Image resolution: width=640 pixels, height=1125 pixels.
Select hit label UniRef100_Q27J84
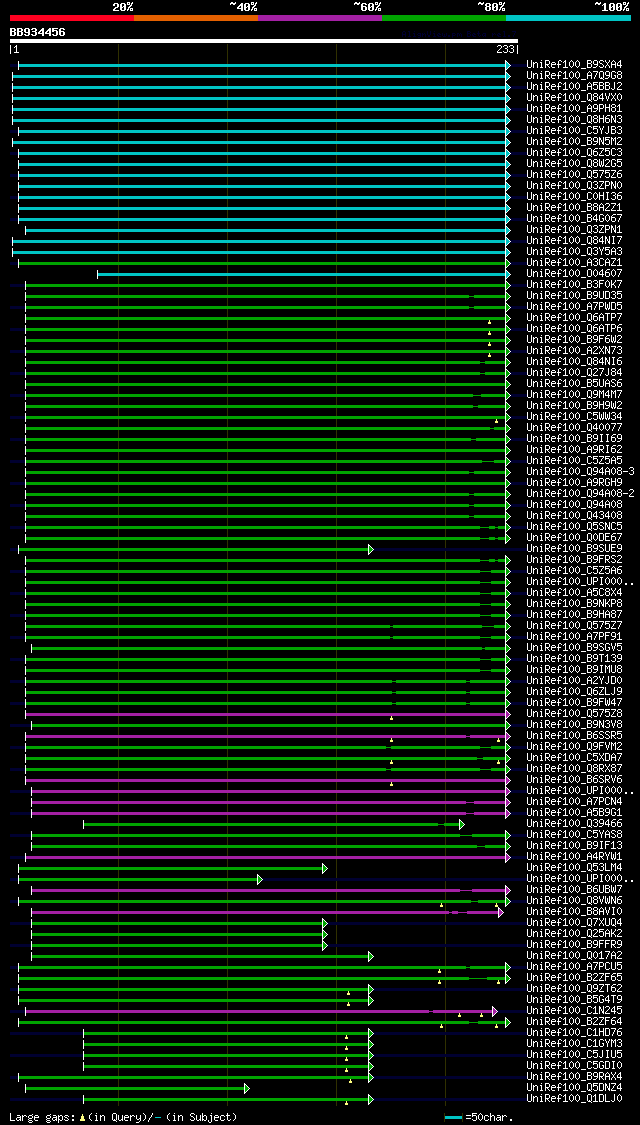[x=574, y=372]
